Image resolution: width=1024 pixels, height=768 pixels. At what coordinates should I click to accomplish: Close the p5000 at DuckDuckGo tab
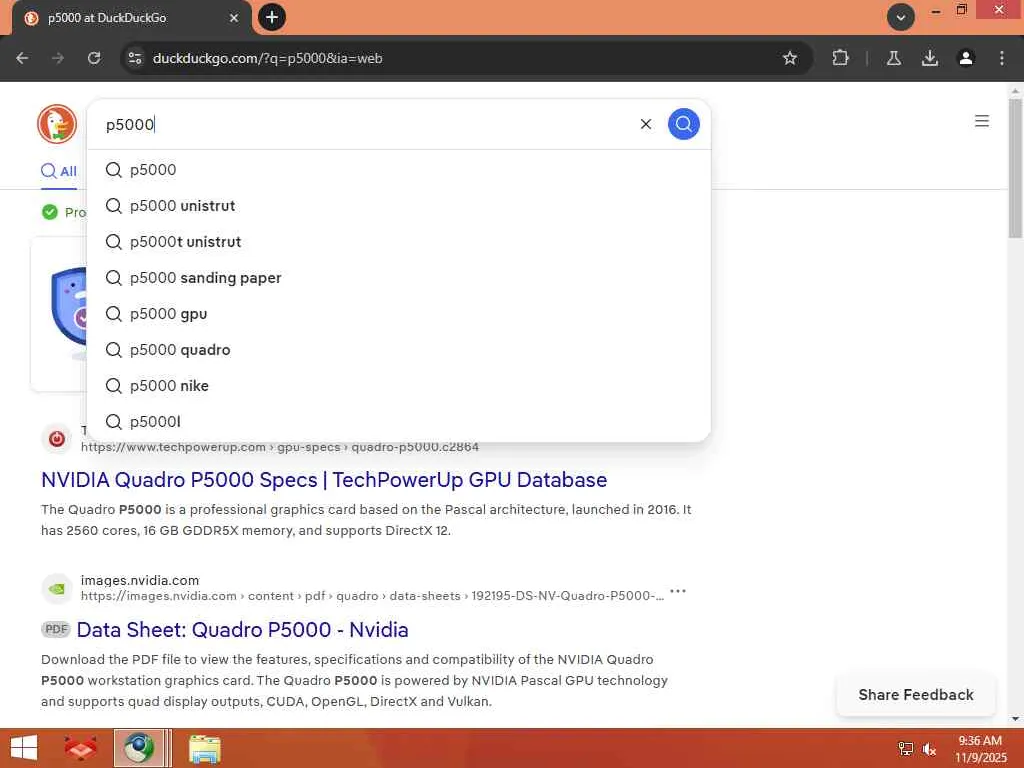[234, 18]
